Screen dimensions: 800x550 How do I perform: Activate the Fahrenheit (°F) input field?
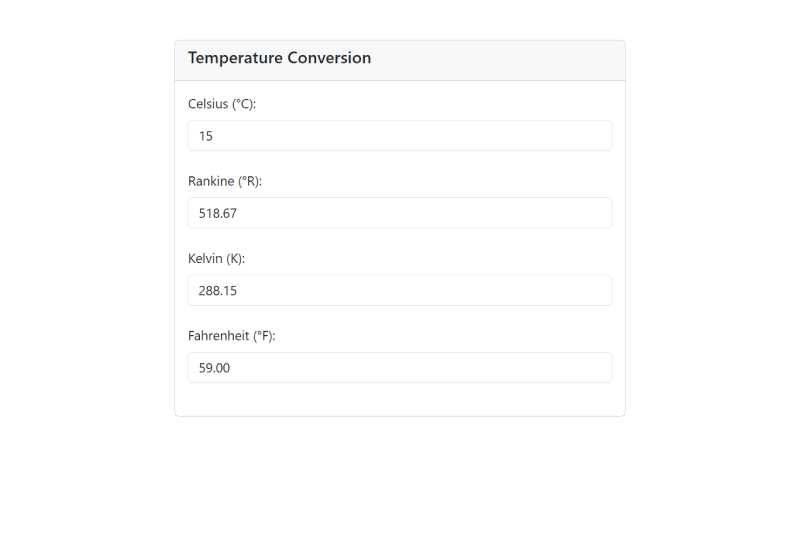point(400,367)
